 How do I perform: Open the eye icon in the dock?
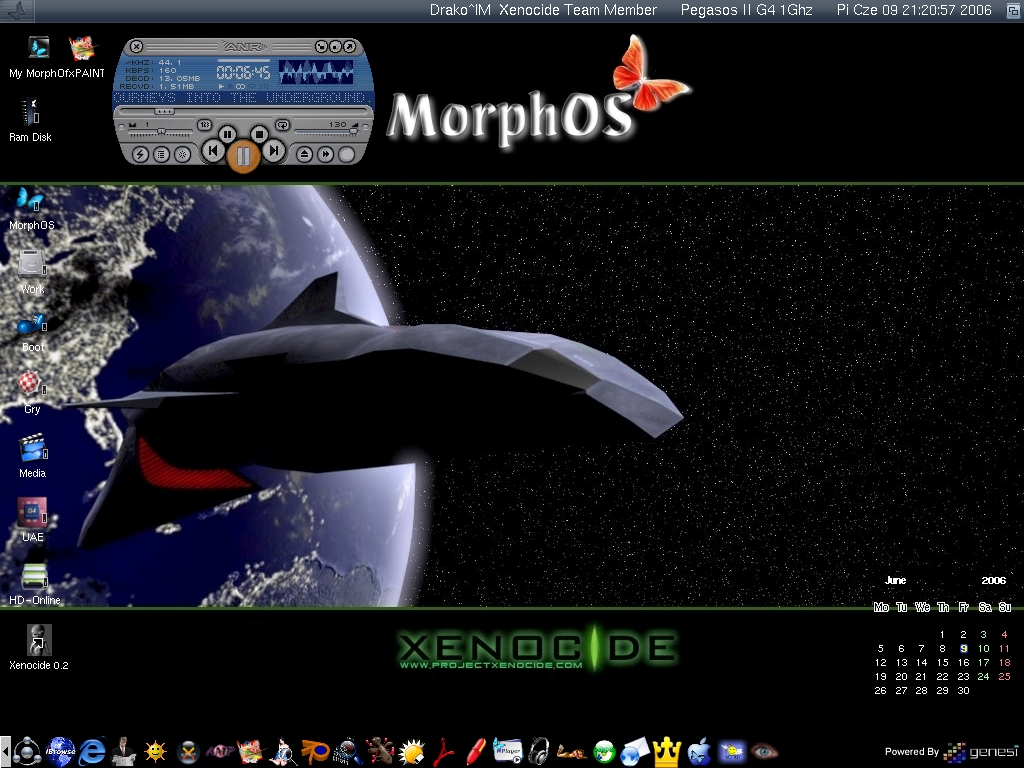(763, 752)
